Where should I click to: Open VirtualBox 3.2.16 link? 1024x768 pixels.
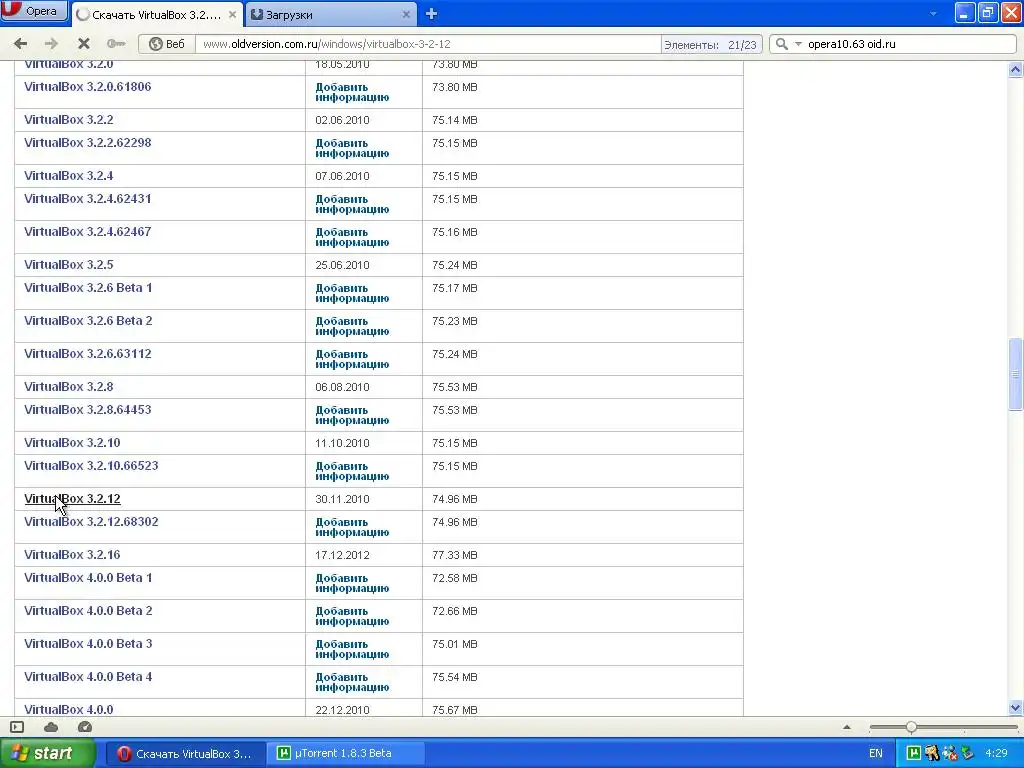(x=72, y=554)
